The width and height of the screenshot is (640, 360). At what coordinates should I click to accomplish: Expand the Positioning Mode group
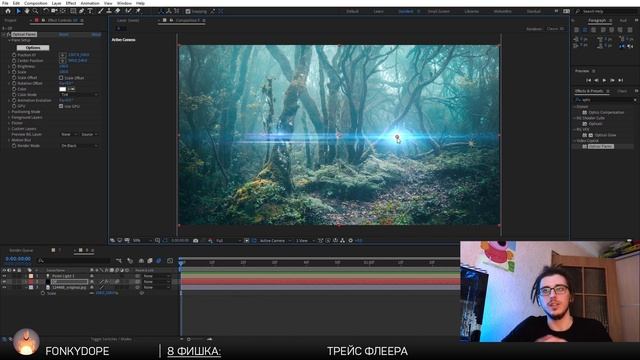tap(9, 111)
